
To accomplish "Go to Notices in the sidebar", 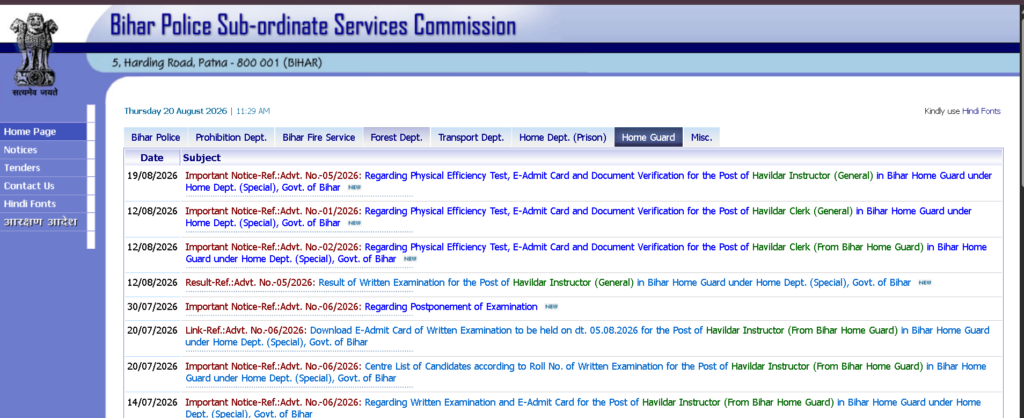I will 43,150.
